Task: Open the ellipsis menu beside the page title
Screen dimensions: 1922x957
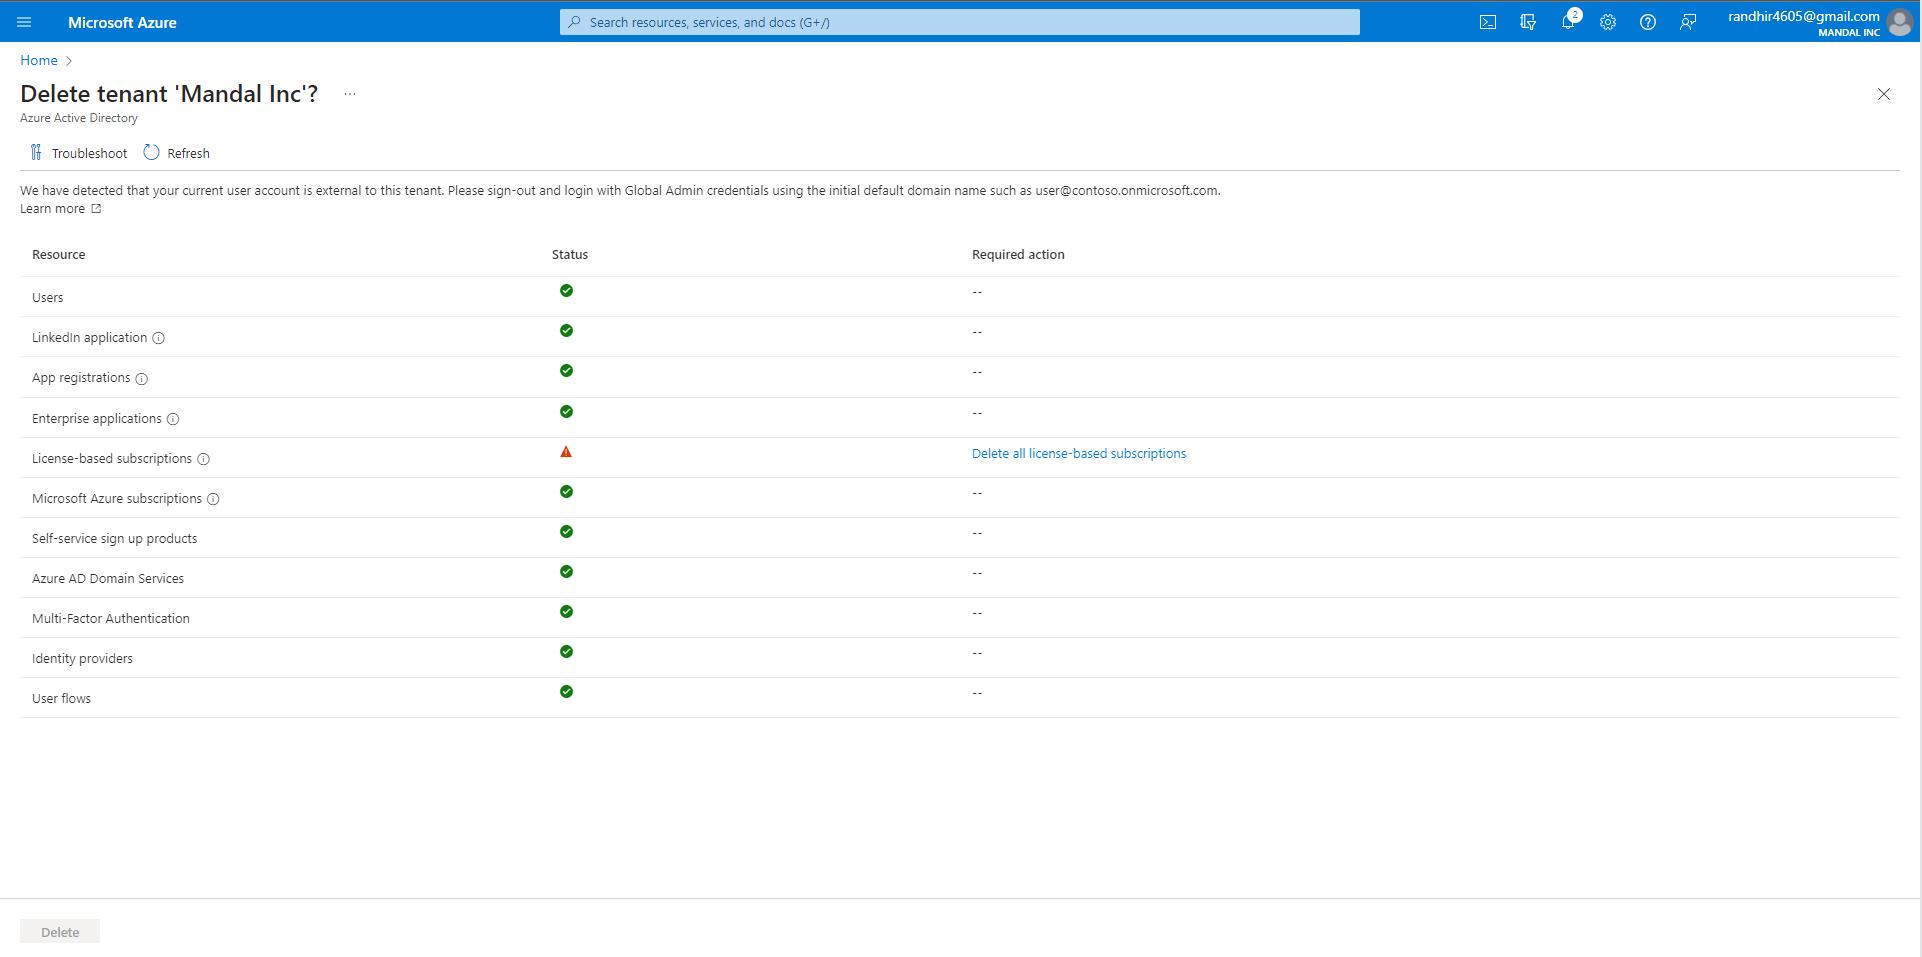Action: (350, 94)
